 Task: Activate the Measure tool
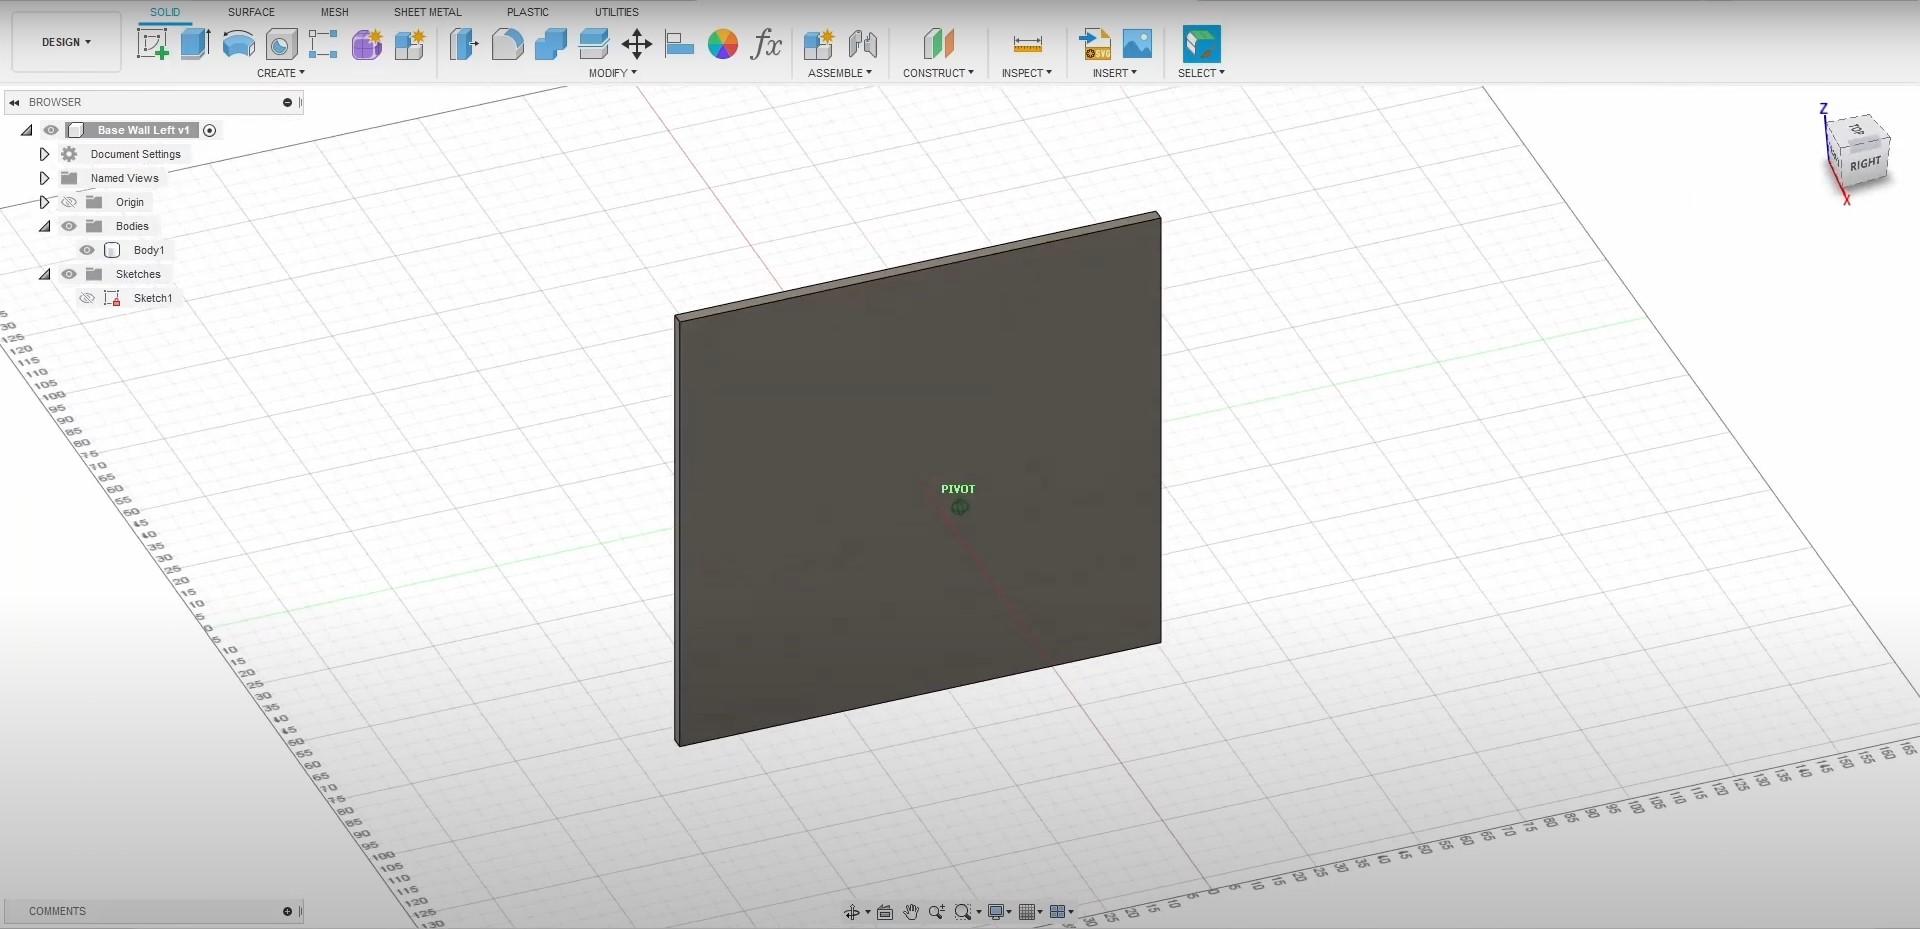[1027, 44]
